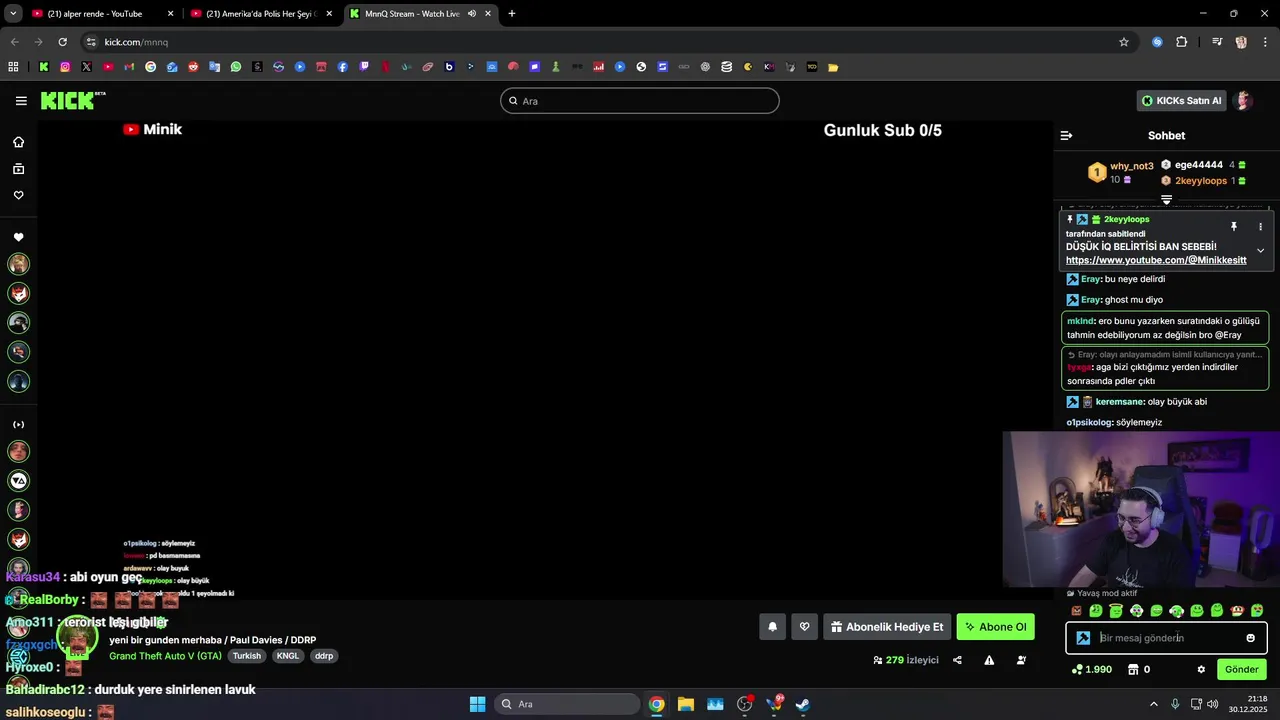Open Windows Start button
1280x720 pixels.
[x=477, y=704]
